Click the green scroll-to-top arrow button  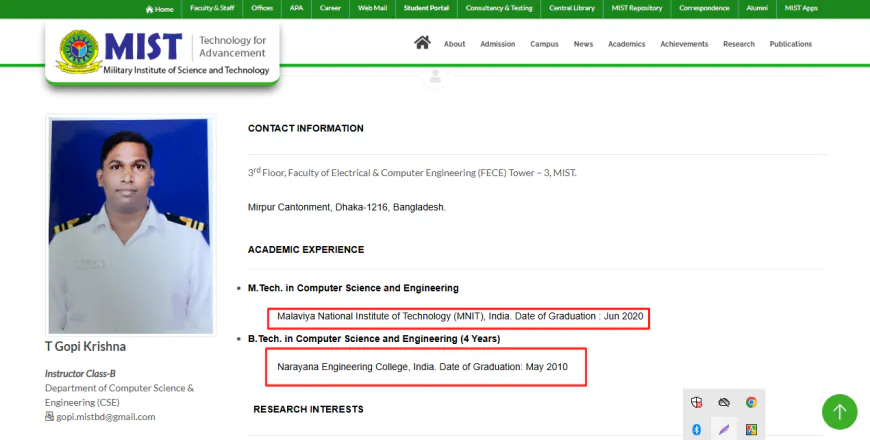839,412
